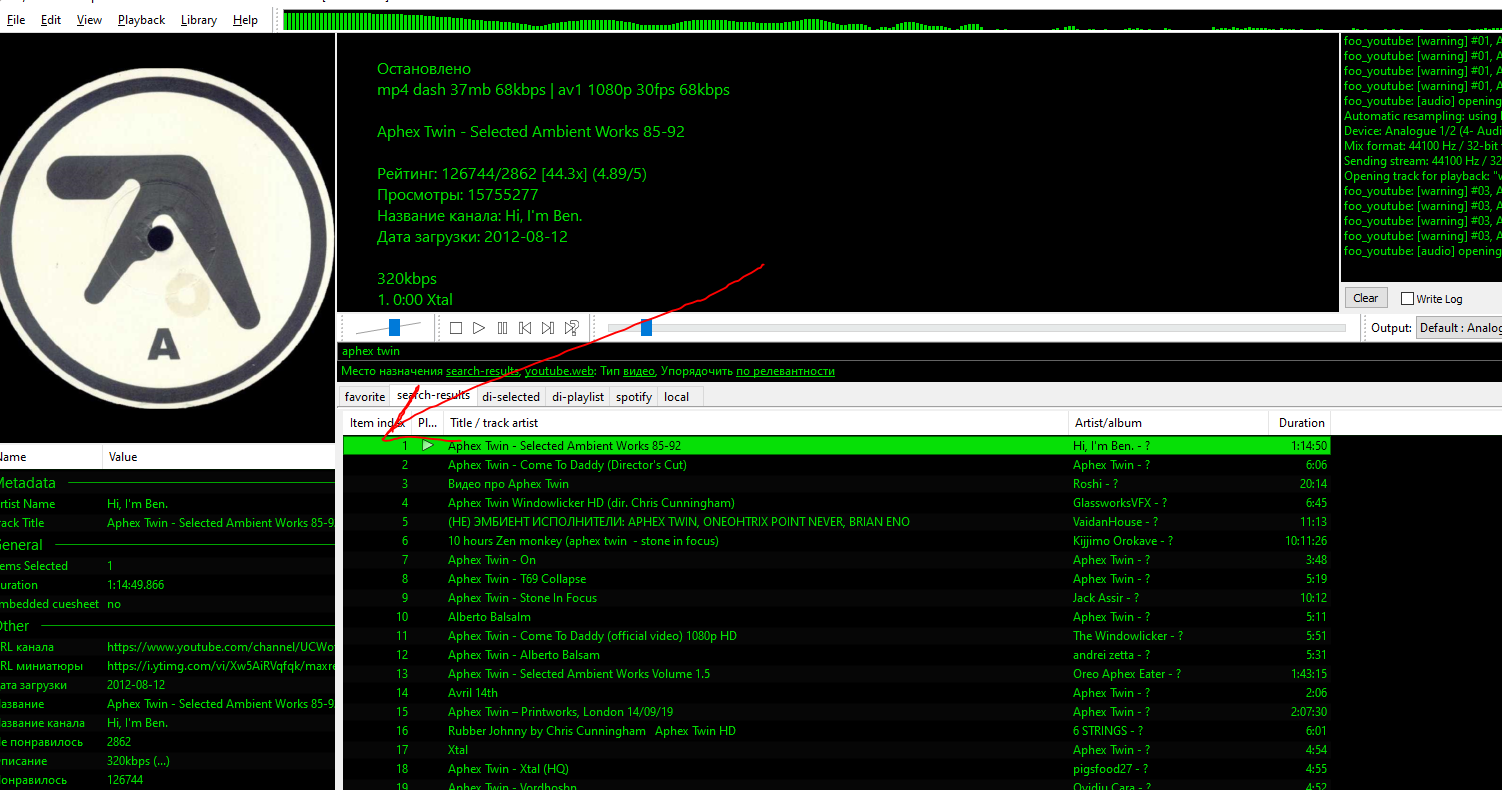Open the Edit menu
The width and height of the screenshot is (1502, 790).
[51, 20]
